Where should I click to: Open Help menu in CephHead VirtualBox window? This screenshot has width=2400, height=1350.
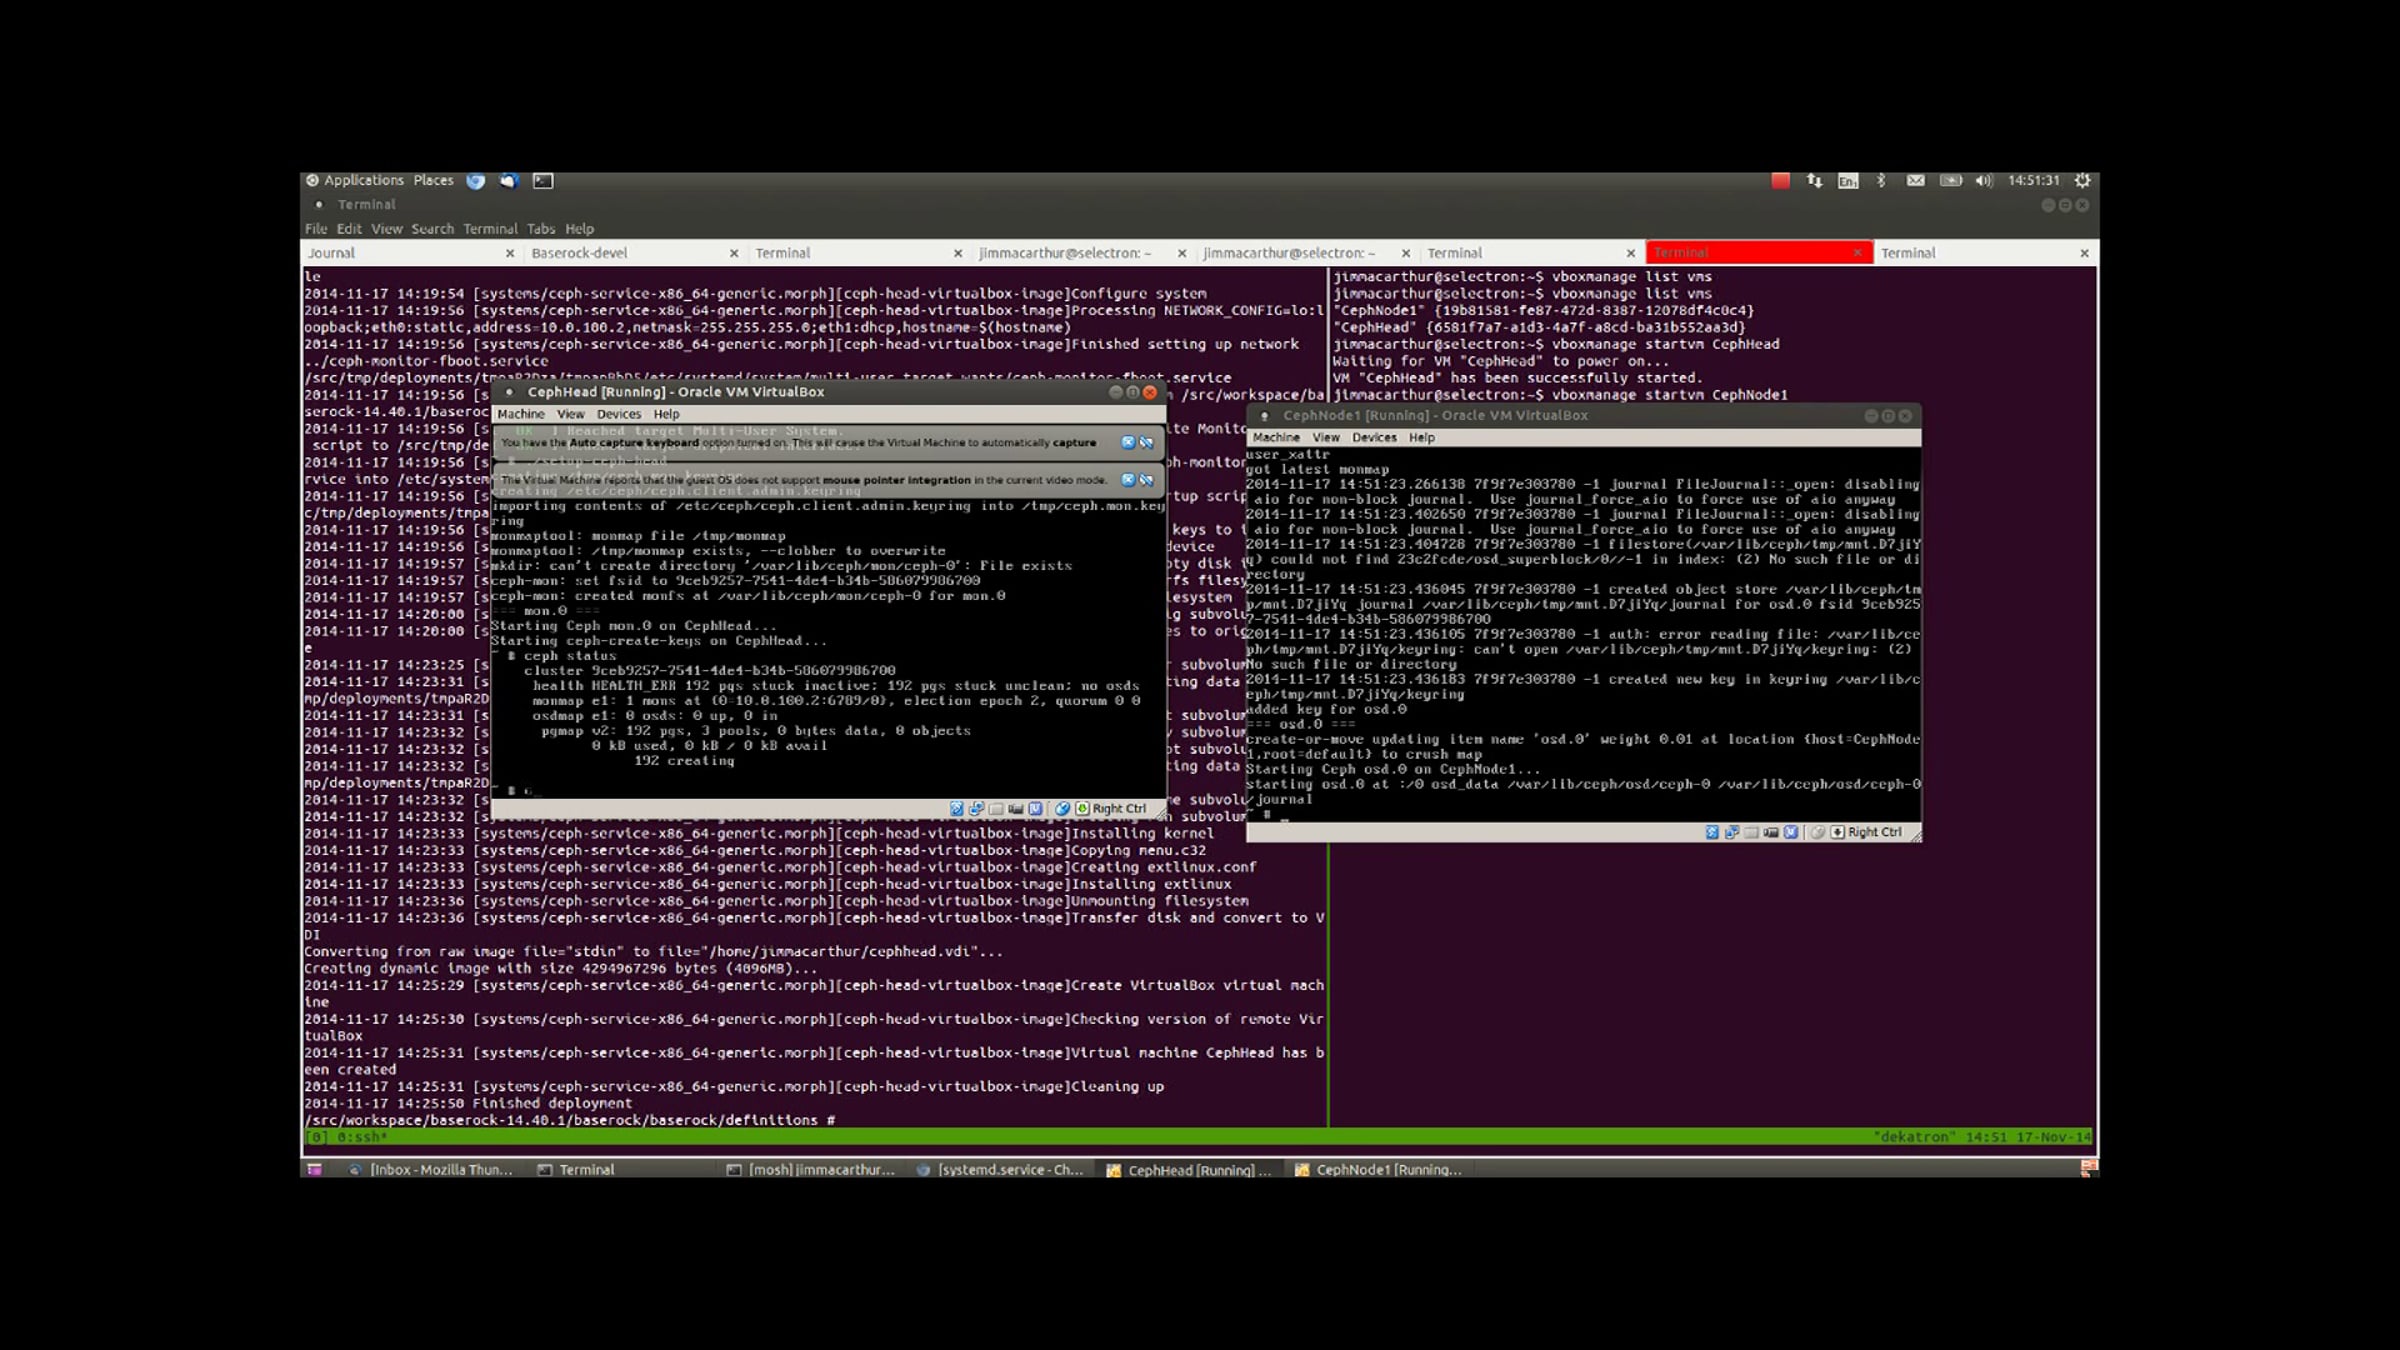[666, 414]
